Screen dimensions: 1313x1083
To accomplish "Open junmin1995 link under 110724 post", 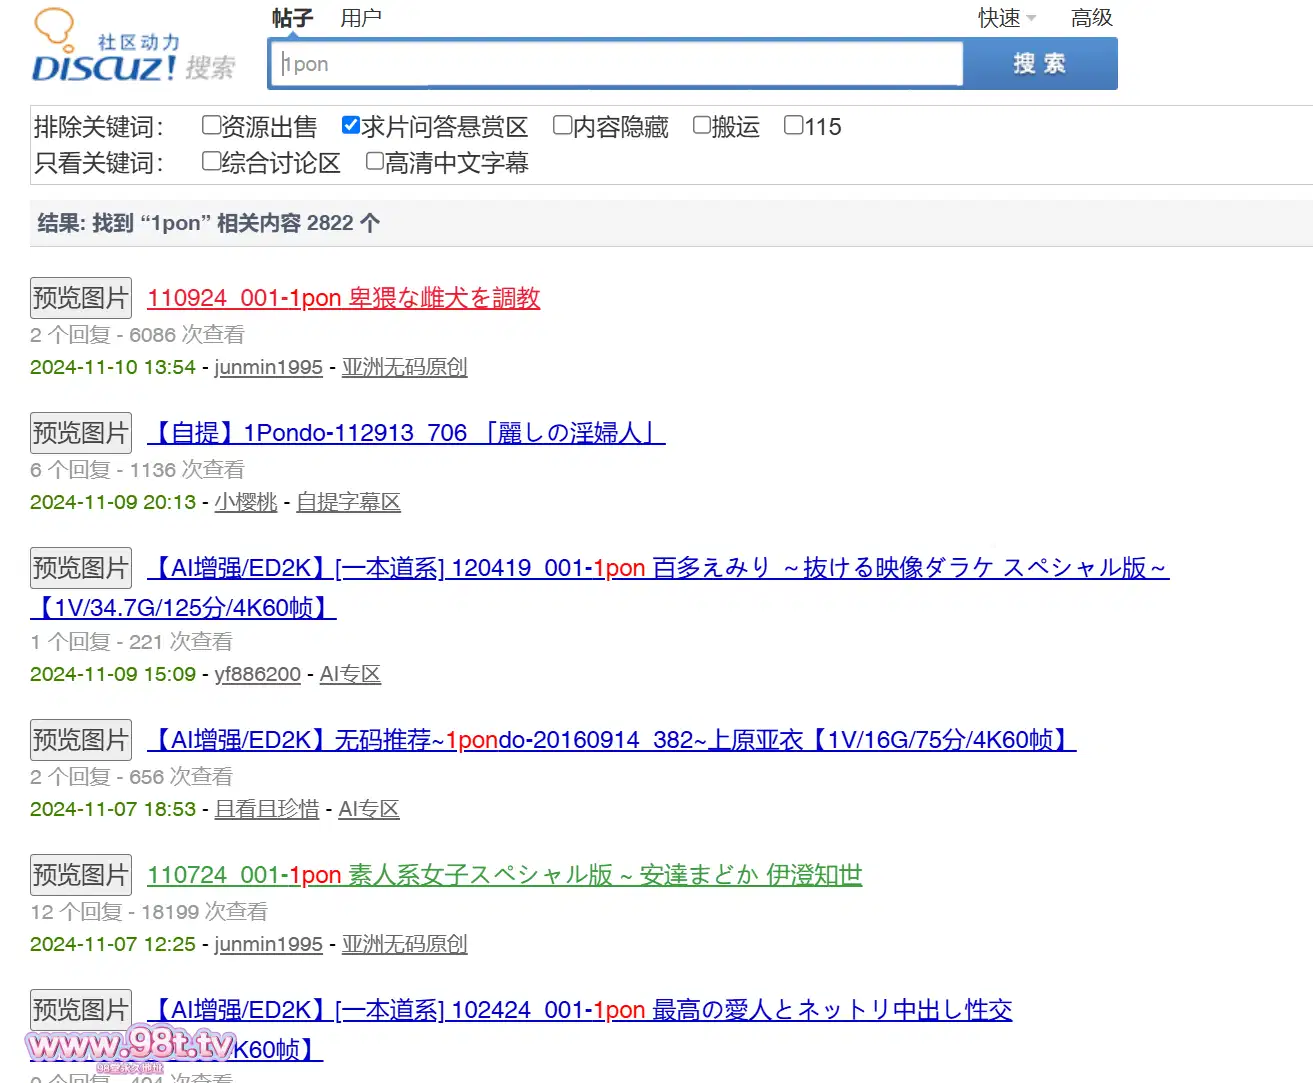I will pos(268,944).
